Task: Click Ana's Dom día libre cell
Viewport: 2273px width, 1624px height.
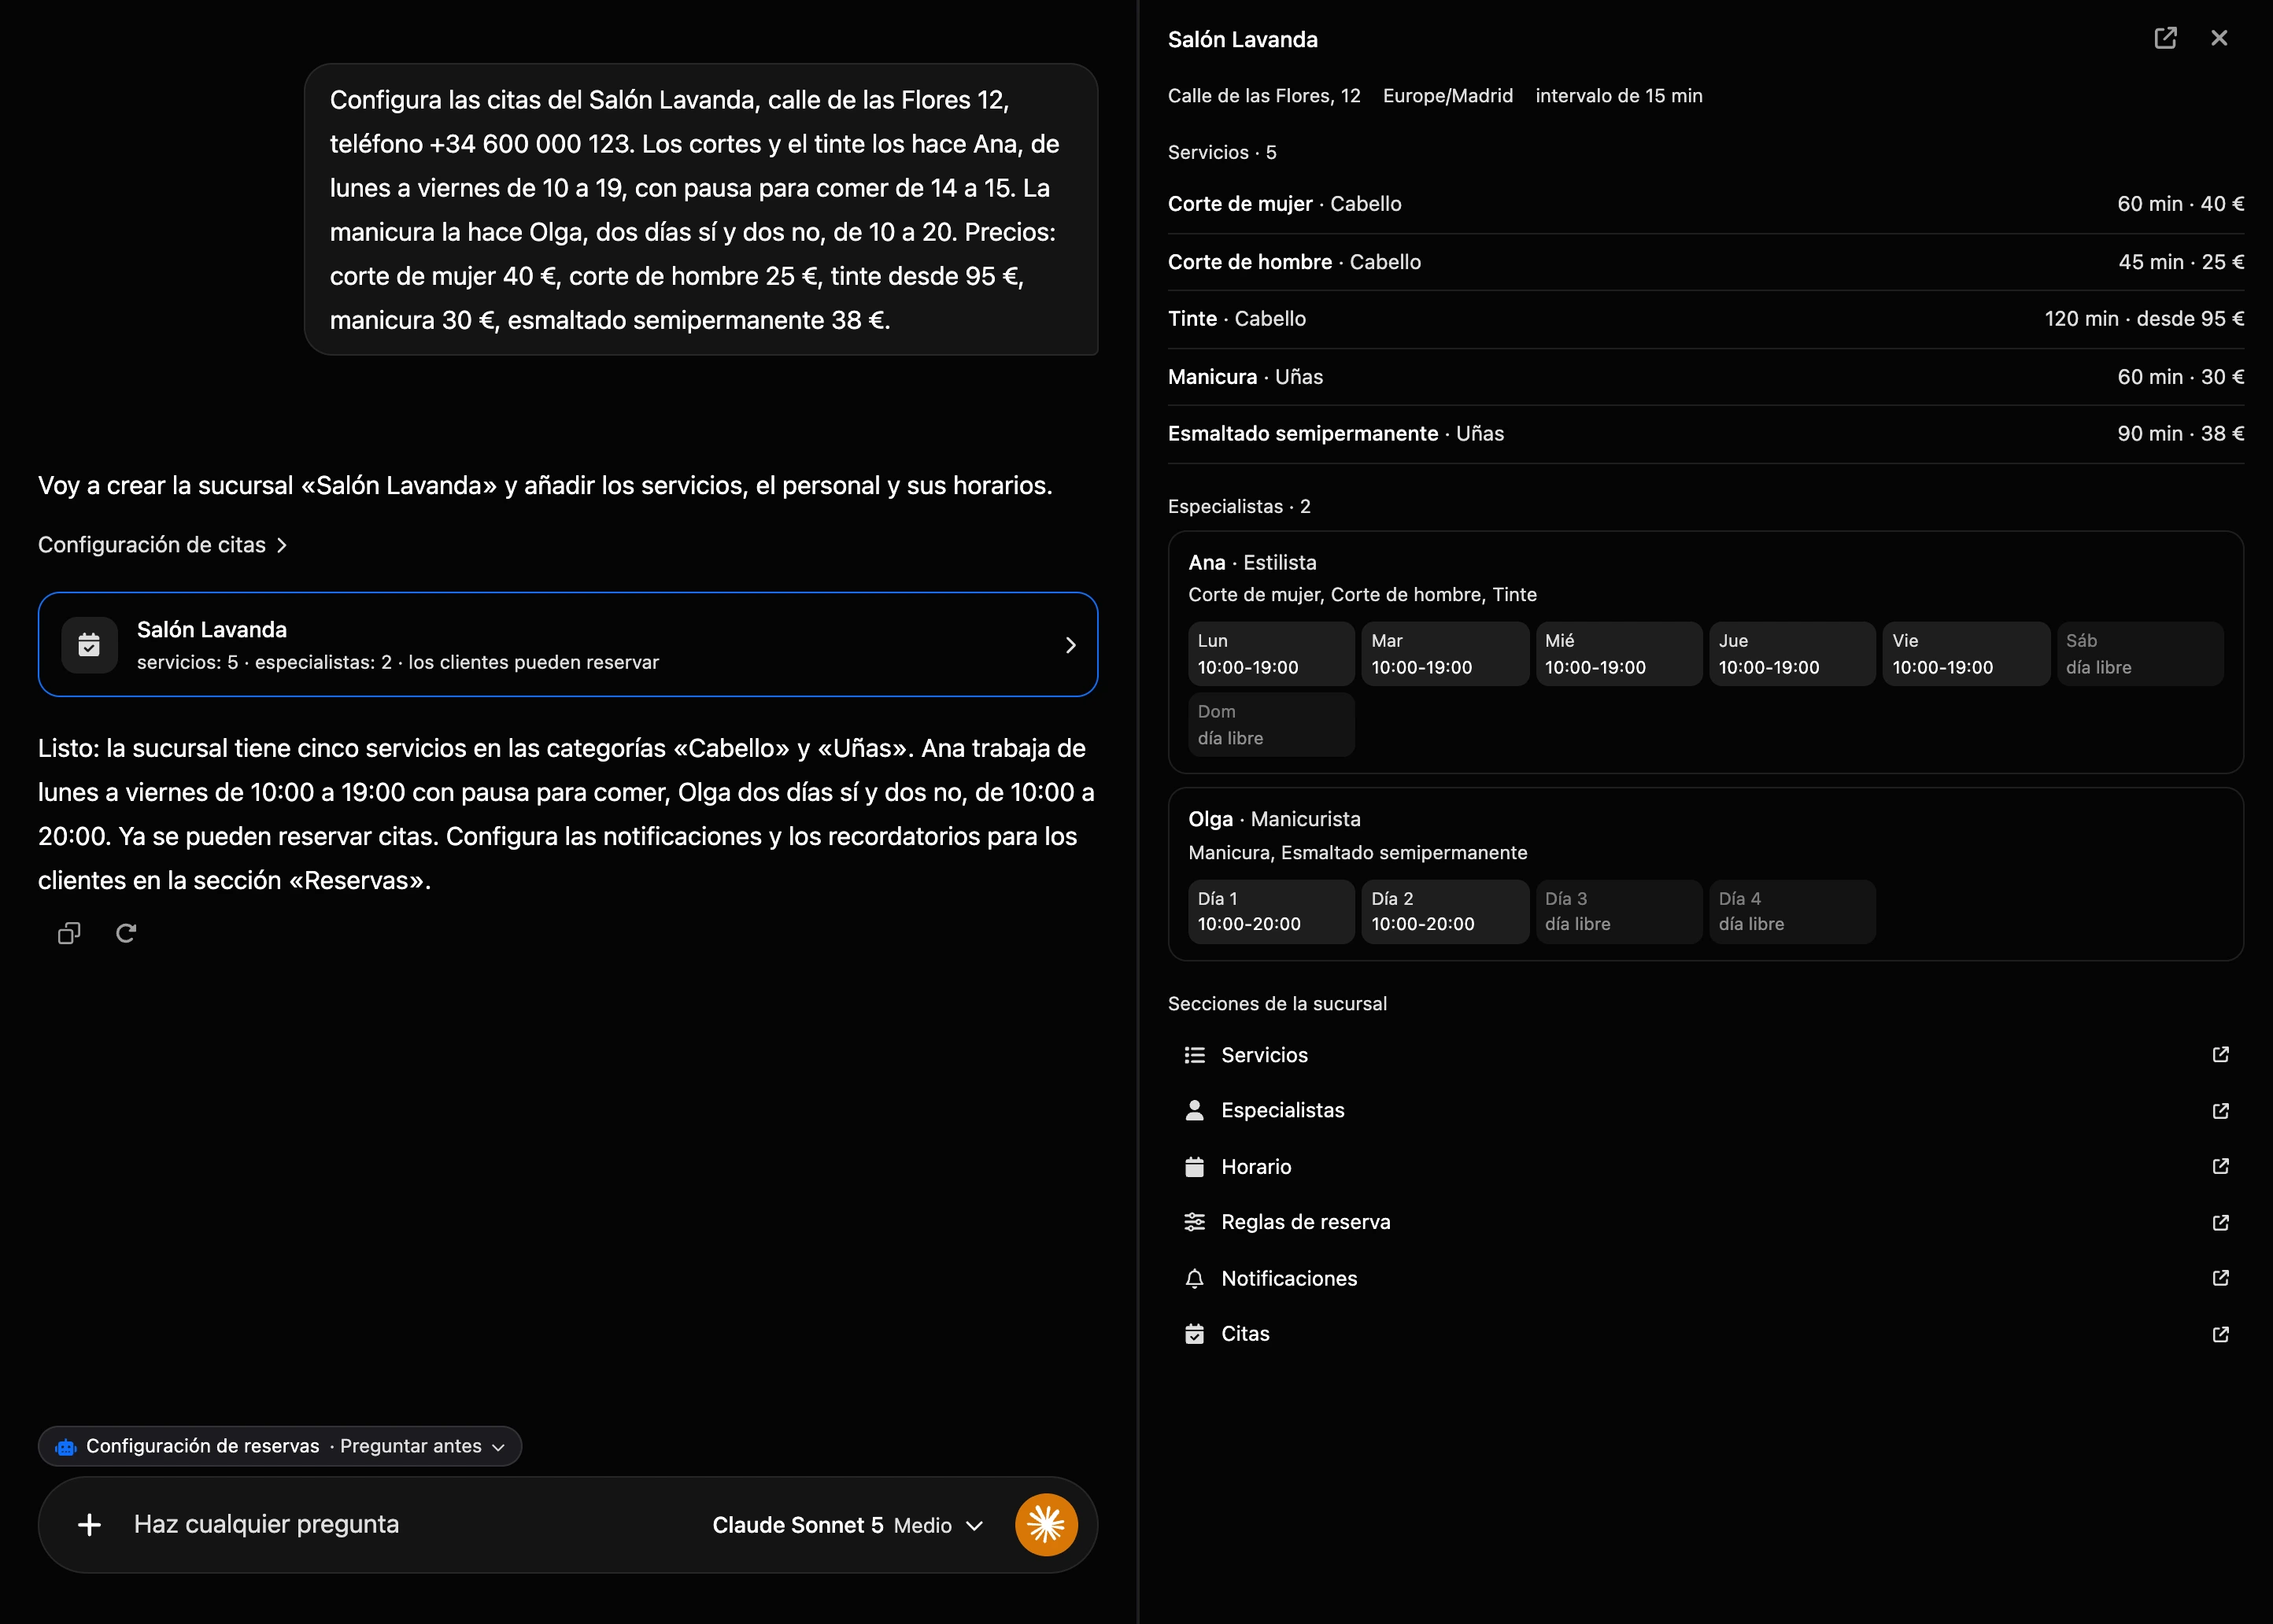Action: [1271, 725]
